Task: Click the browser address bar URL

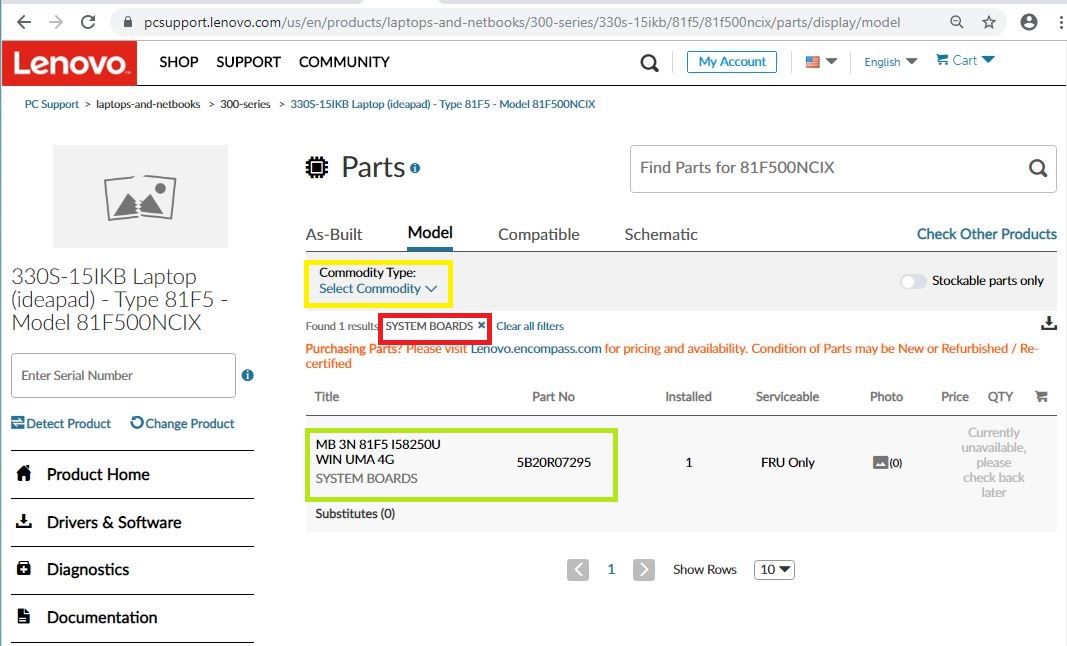Action: [x=522, y=22]
